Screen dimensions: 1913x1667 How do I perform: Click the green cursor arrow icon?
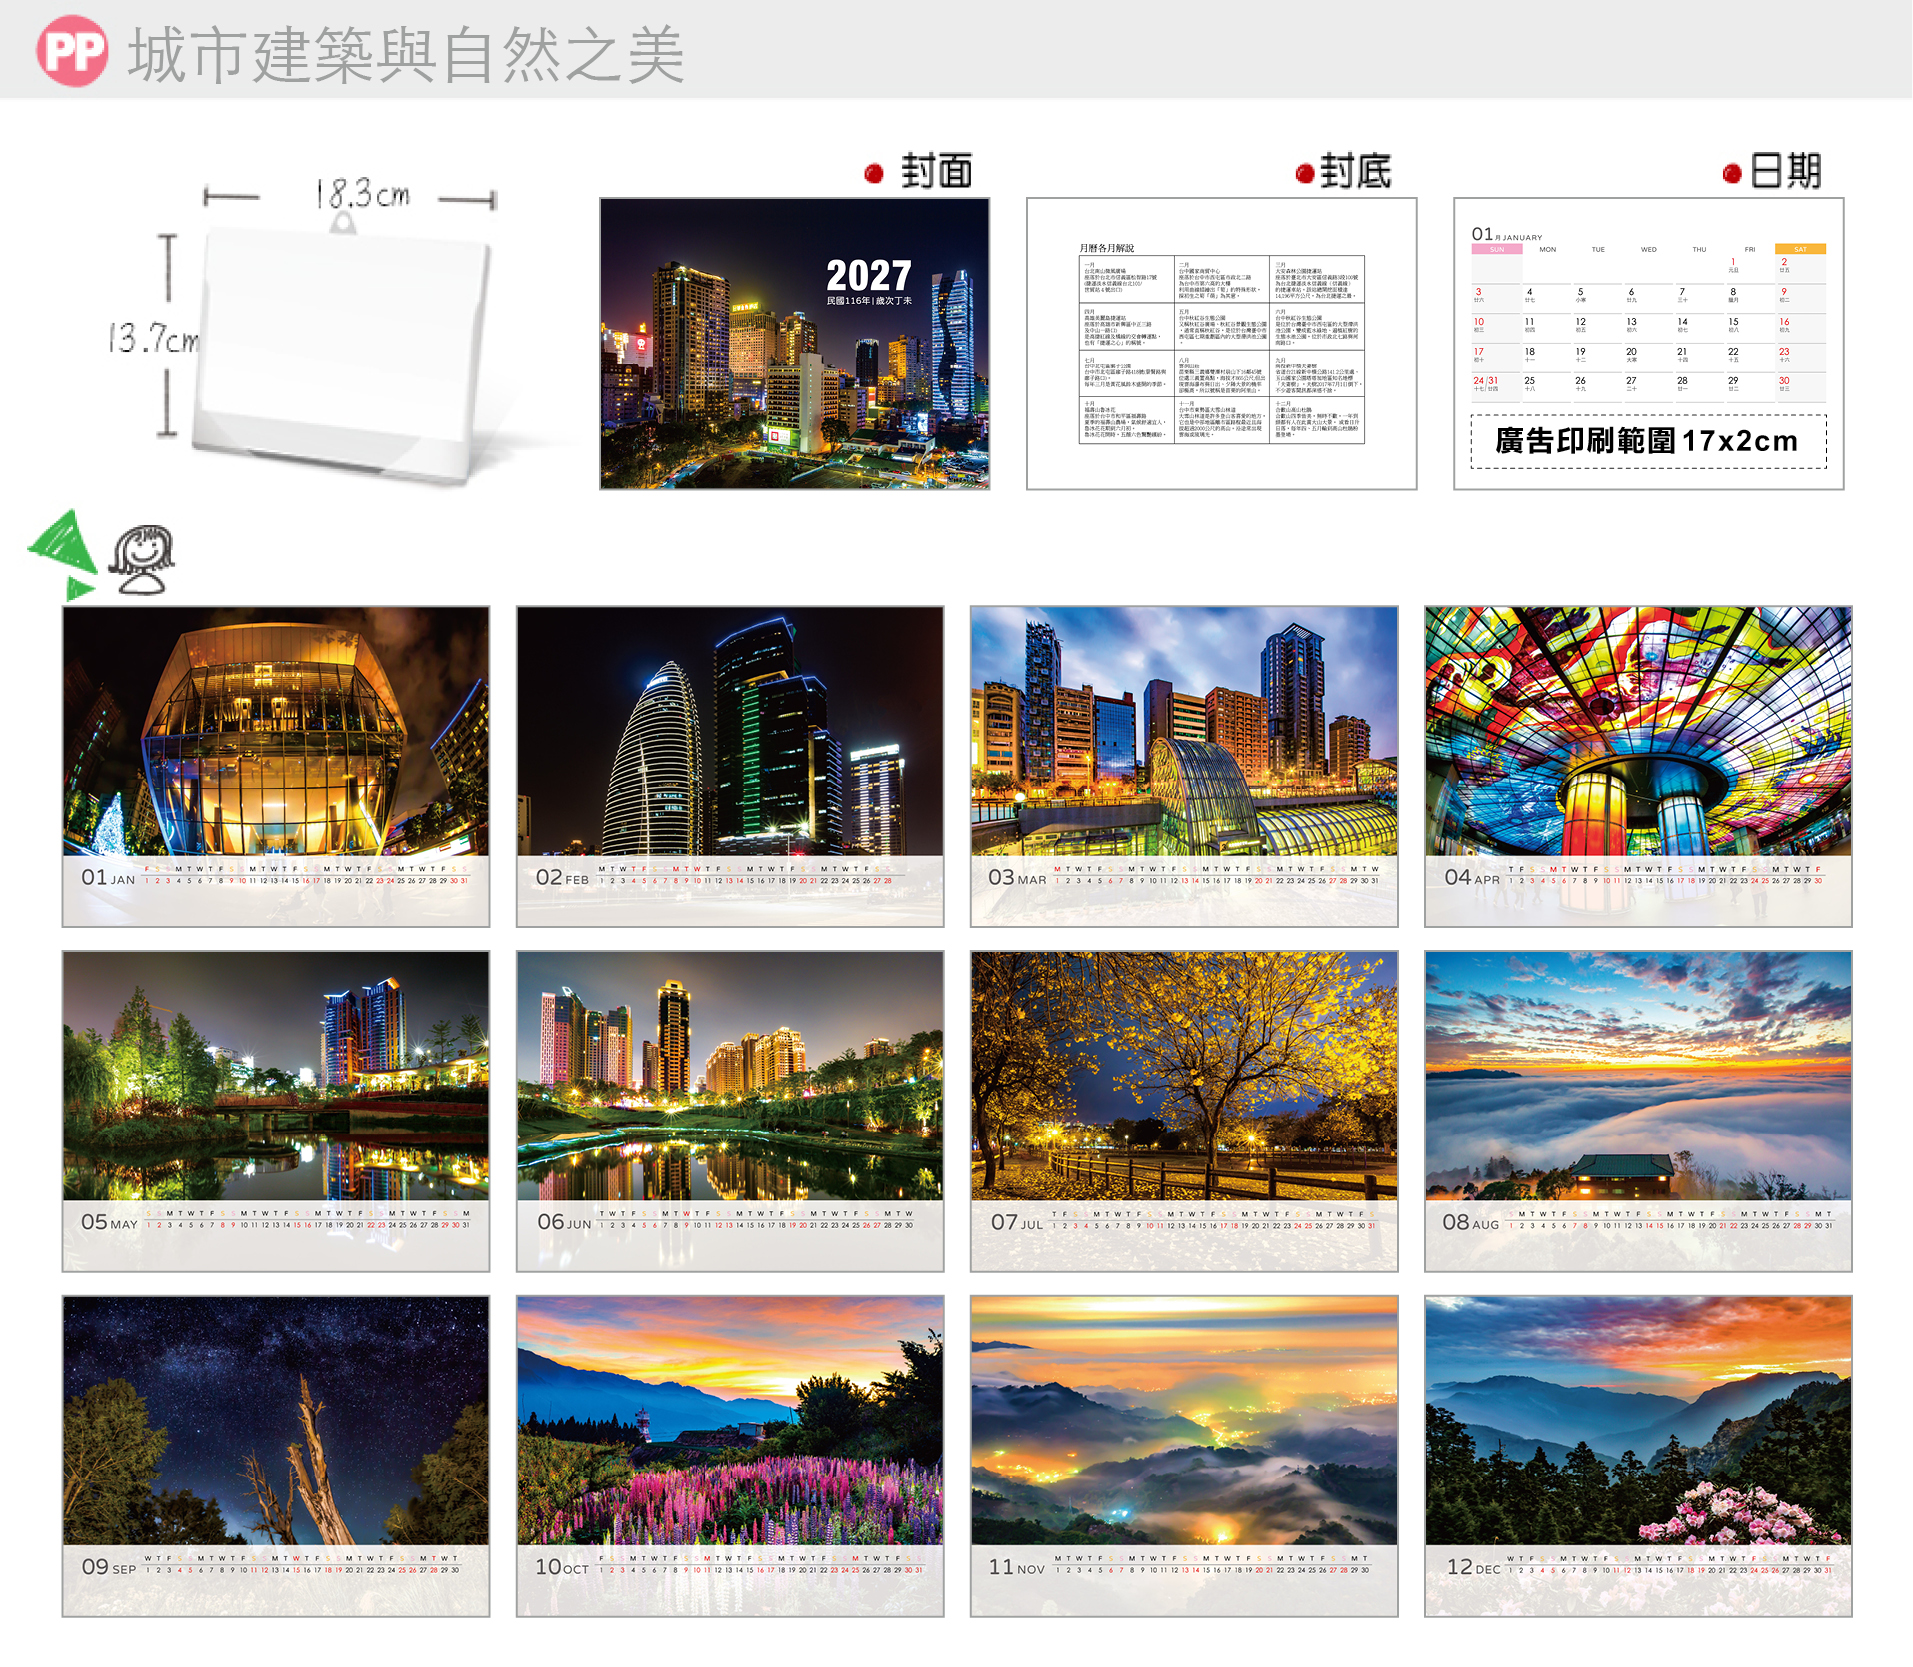[62, 553]
